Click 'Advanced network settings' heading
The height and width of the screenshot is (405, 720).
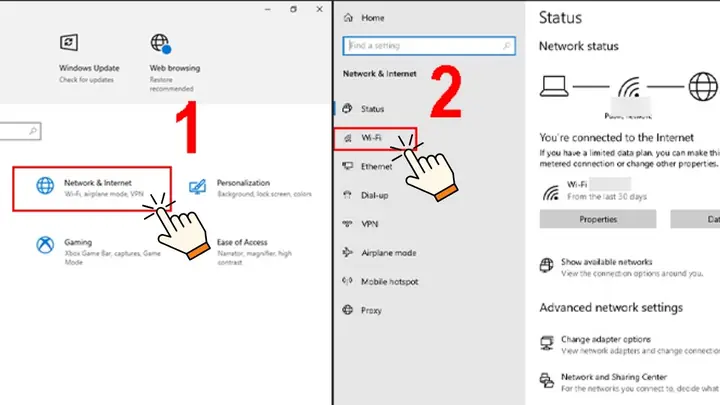point(611,307)
